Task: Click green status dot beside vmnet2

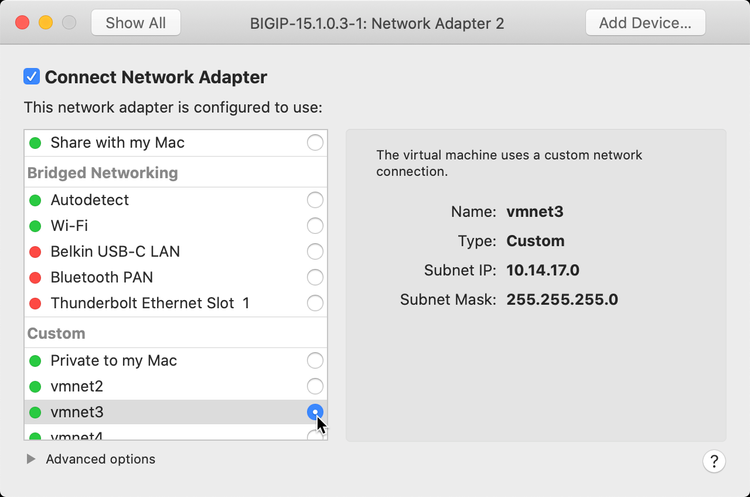Action: [35, 386]
